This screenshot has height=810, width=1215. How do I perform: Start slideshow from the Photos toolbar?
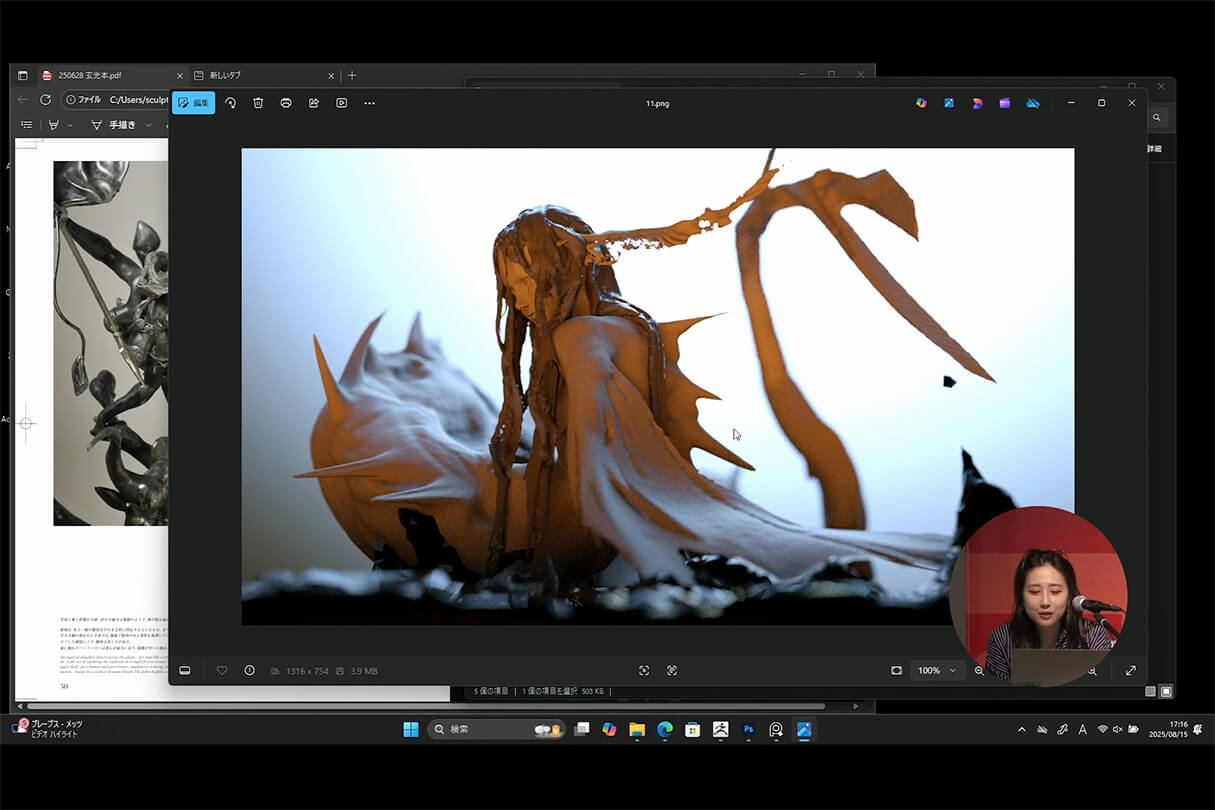point(342,103)
